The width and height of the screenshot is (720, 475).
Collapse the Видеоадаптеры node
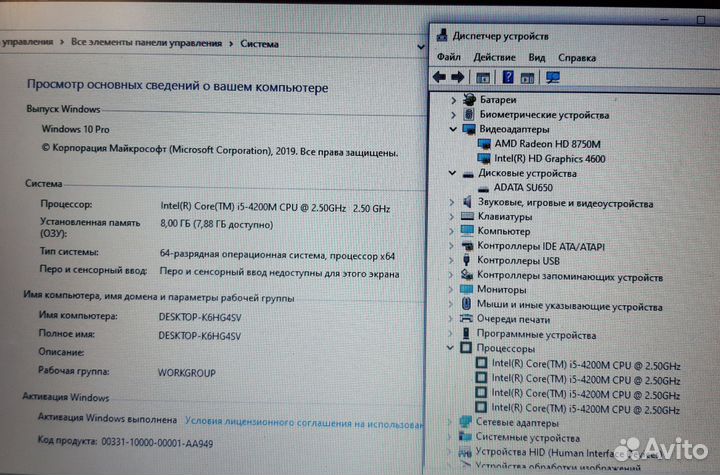pyautogui.click(x=453, y=129)
